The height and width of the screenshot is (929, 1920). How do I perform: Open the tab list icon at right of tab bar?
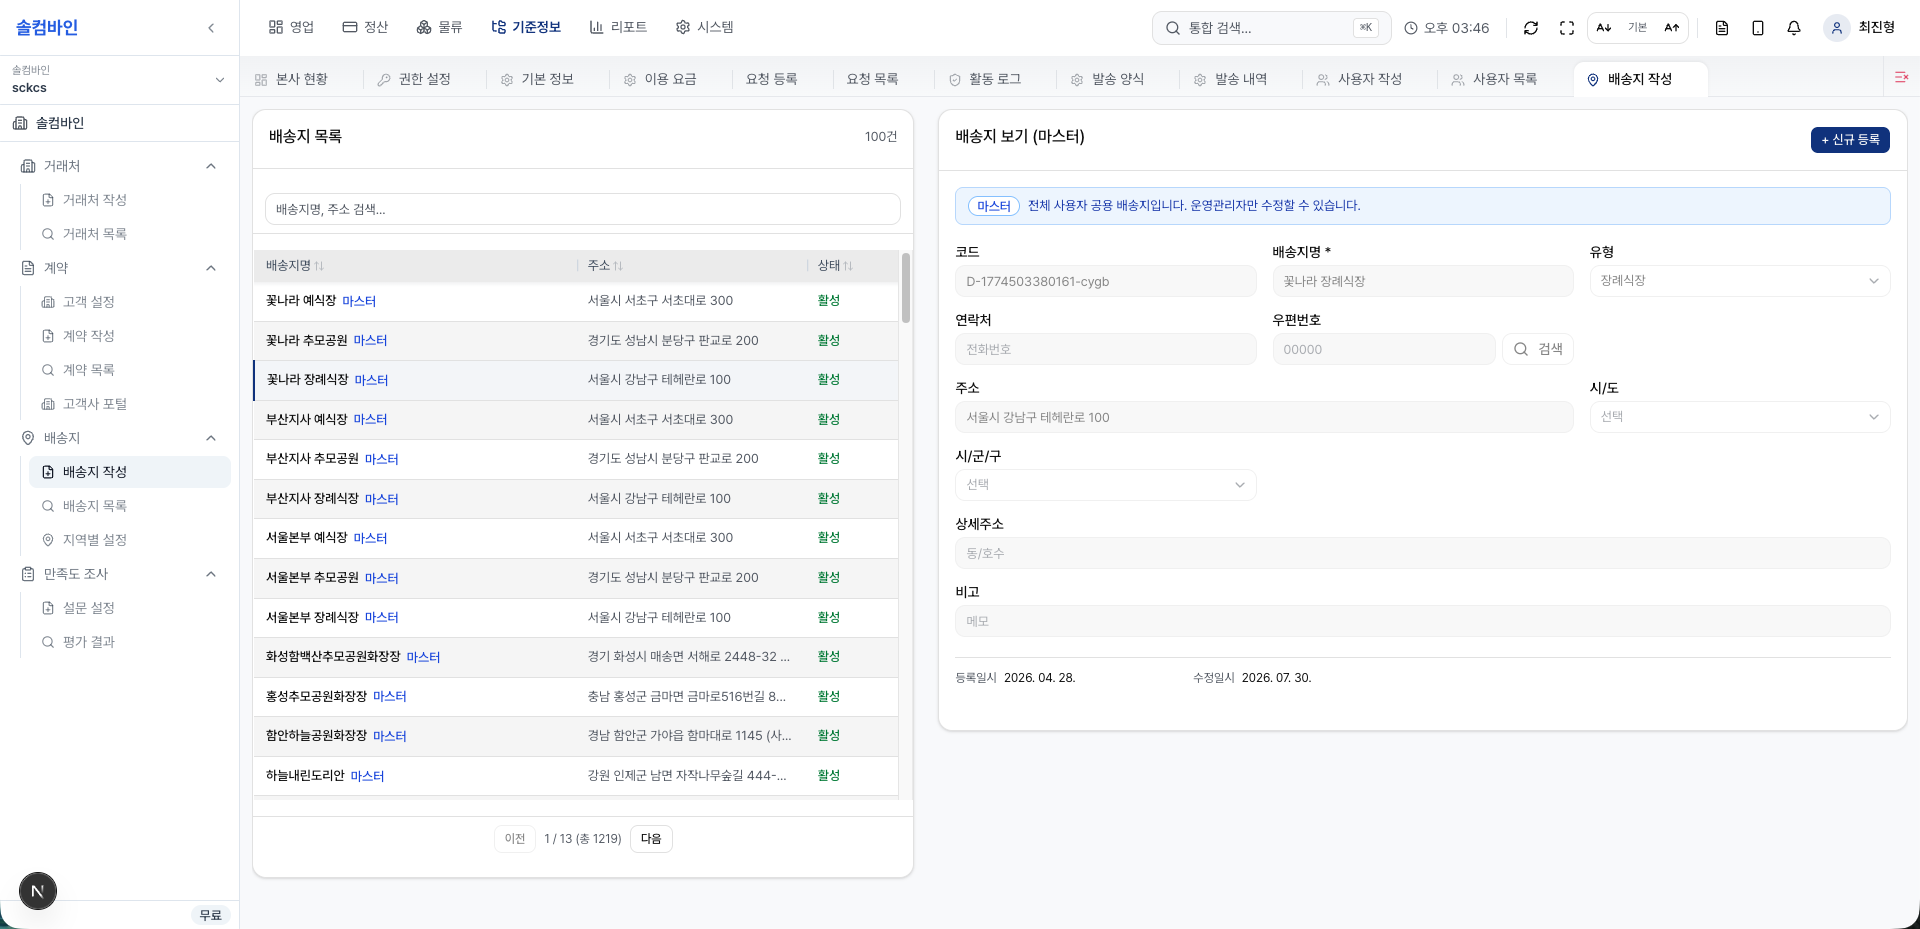1901,77
